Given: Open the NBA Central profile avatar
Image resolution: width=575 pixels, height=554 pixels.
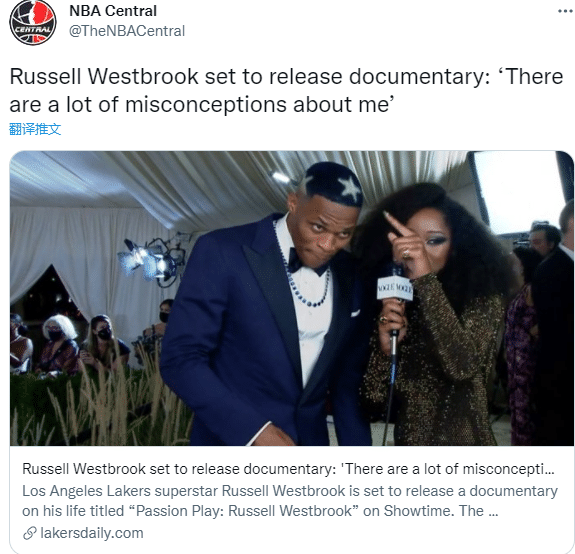Looking at the screenshot, I should point(33,23).
